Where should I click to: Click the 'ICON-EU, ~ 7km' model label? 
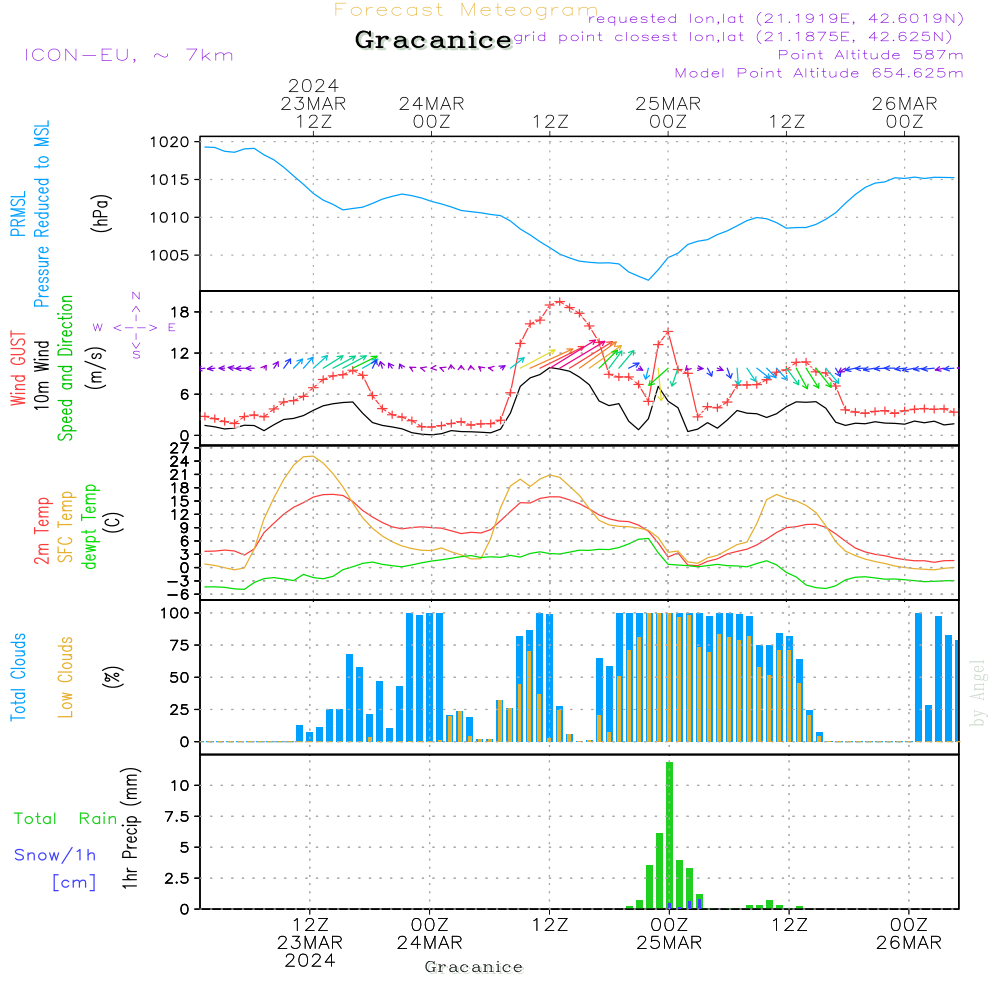129,55
